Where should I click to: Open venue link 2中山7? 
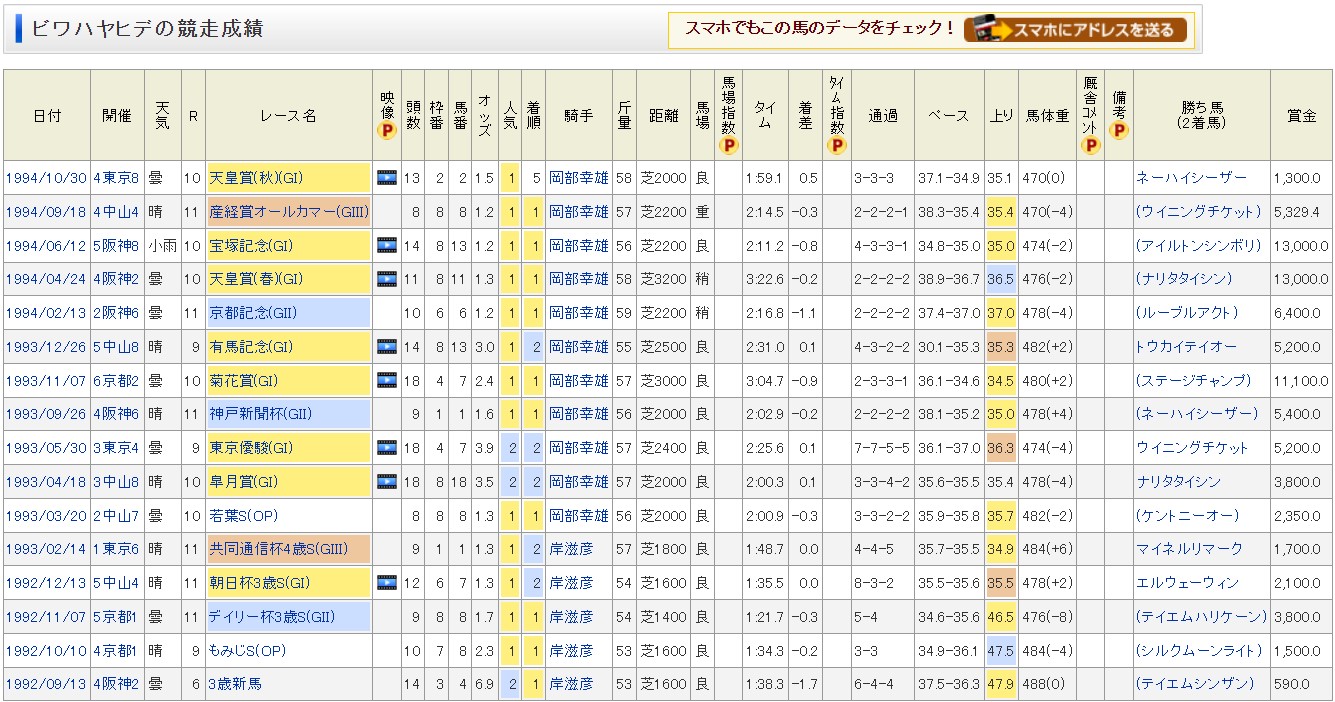(x=115, y=516)
